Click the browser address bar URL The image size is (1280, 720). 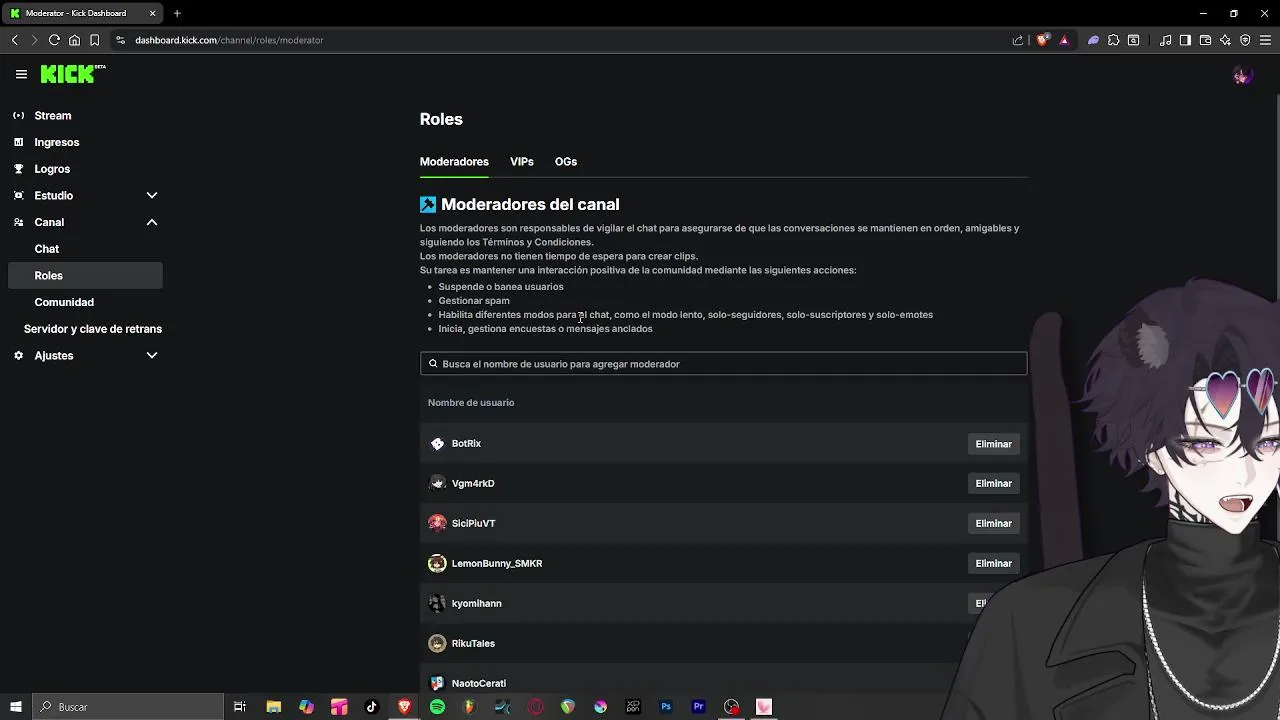coord(229,40)
